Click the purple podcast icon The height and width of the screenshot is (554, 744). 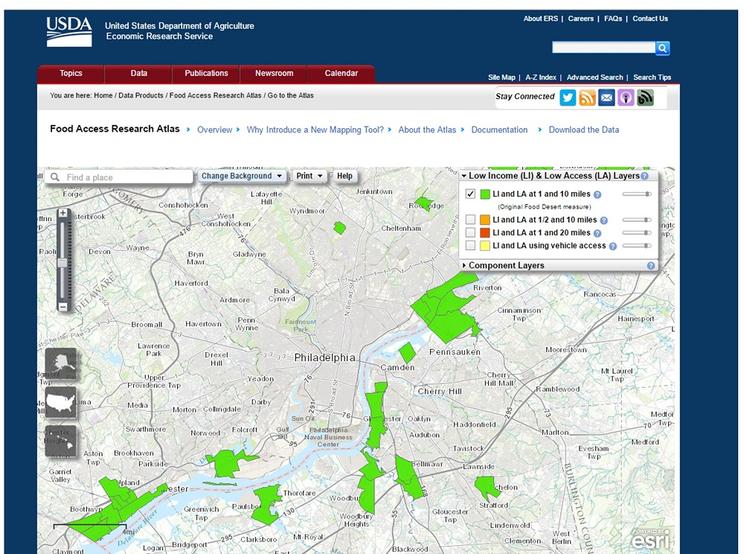(625, 97)
